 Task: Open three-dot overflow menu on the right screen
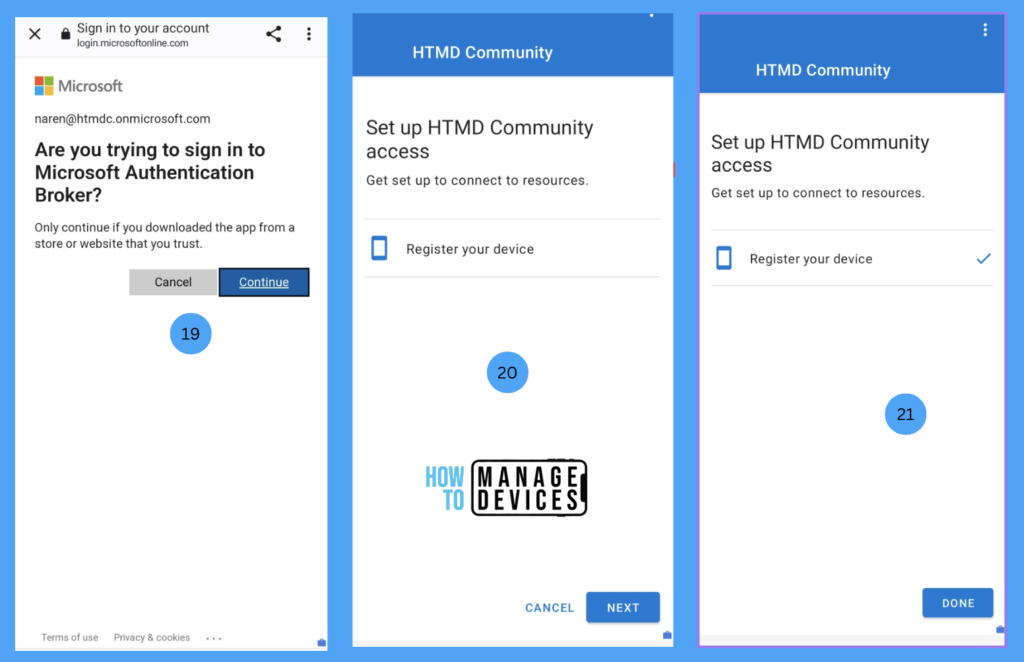click(985, 30)
